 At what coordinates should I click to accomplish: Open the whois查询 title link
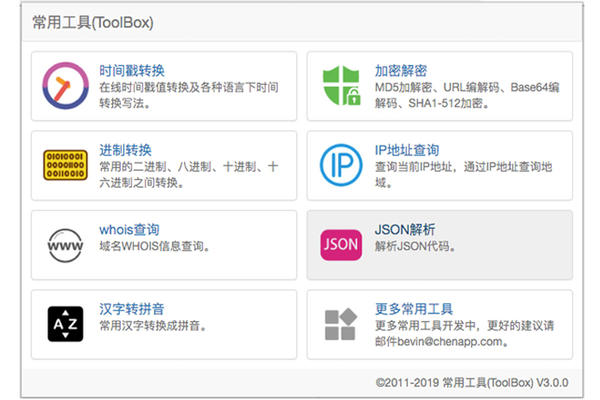[x=129, y=230]
